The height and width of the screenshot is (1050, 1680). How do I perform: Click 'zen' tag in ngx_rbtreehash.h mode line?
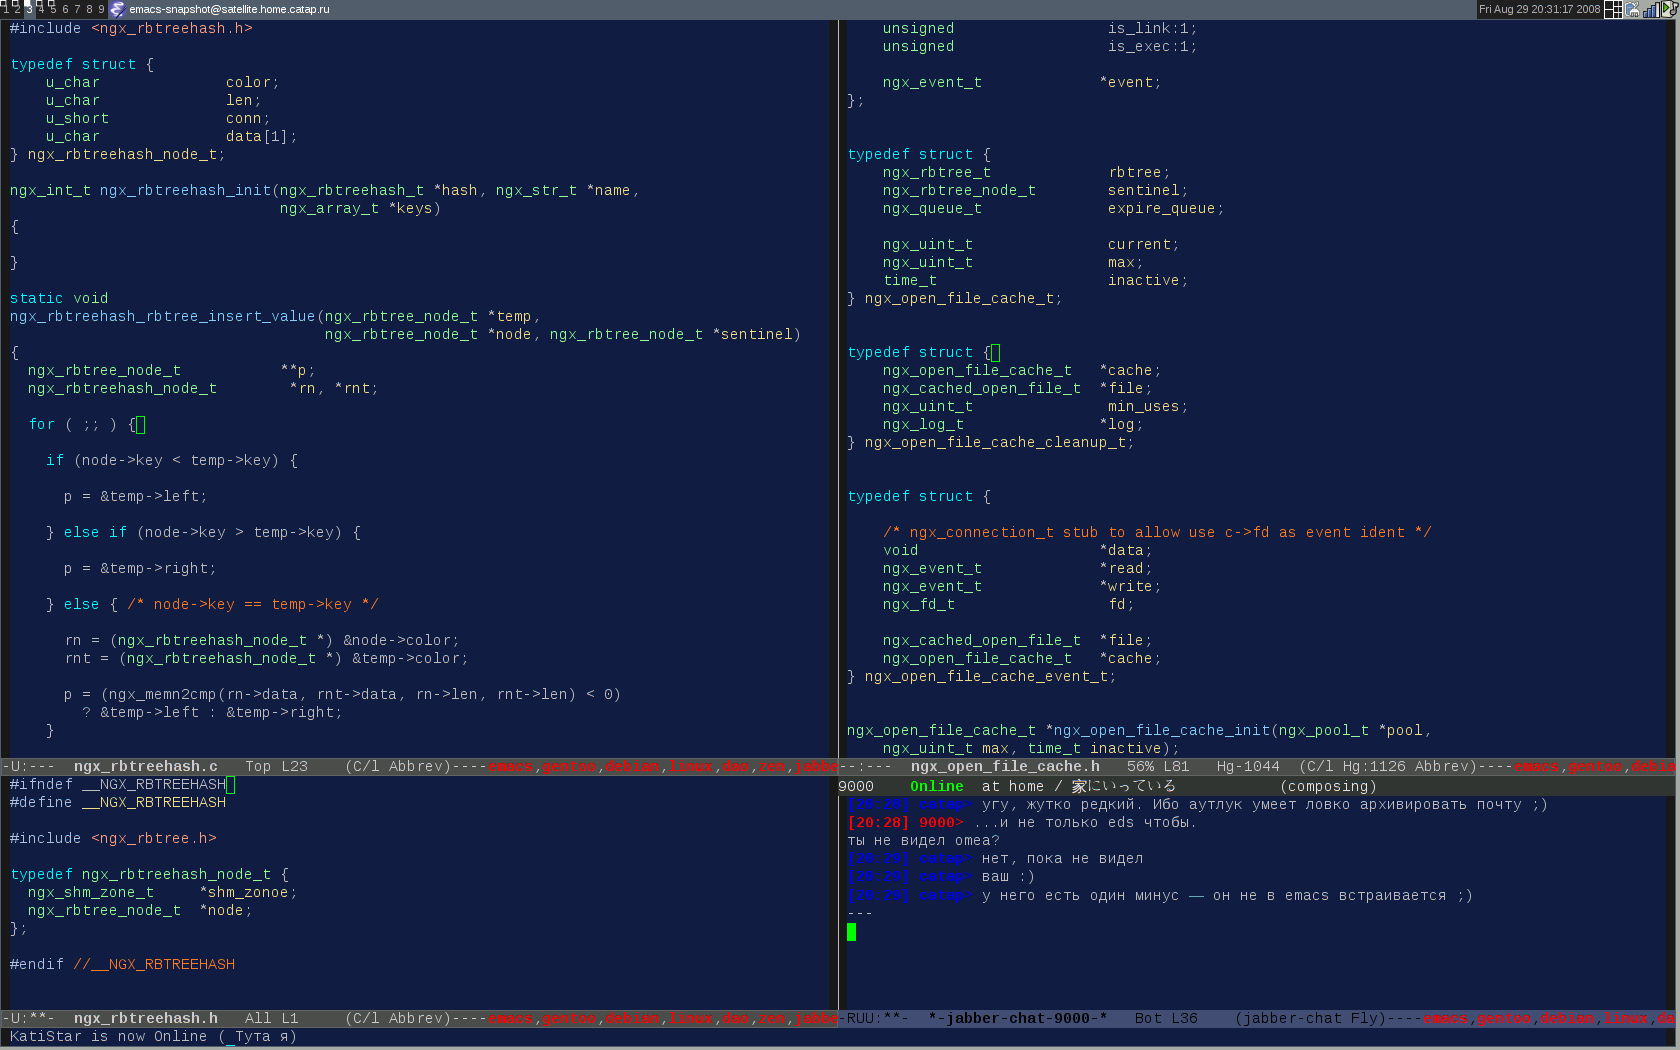[772, 1019]
